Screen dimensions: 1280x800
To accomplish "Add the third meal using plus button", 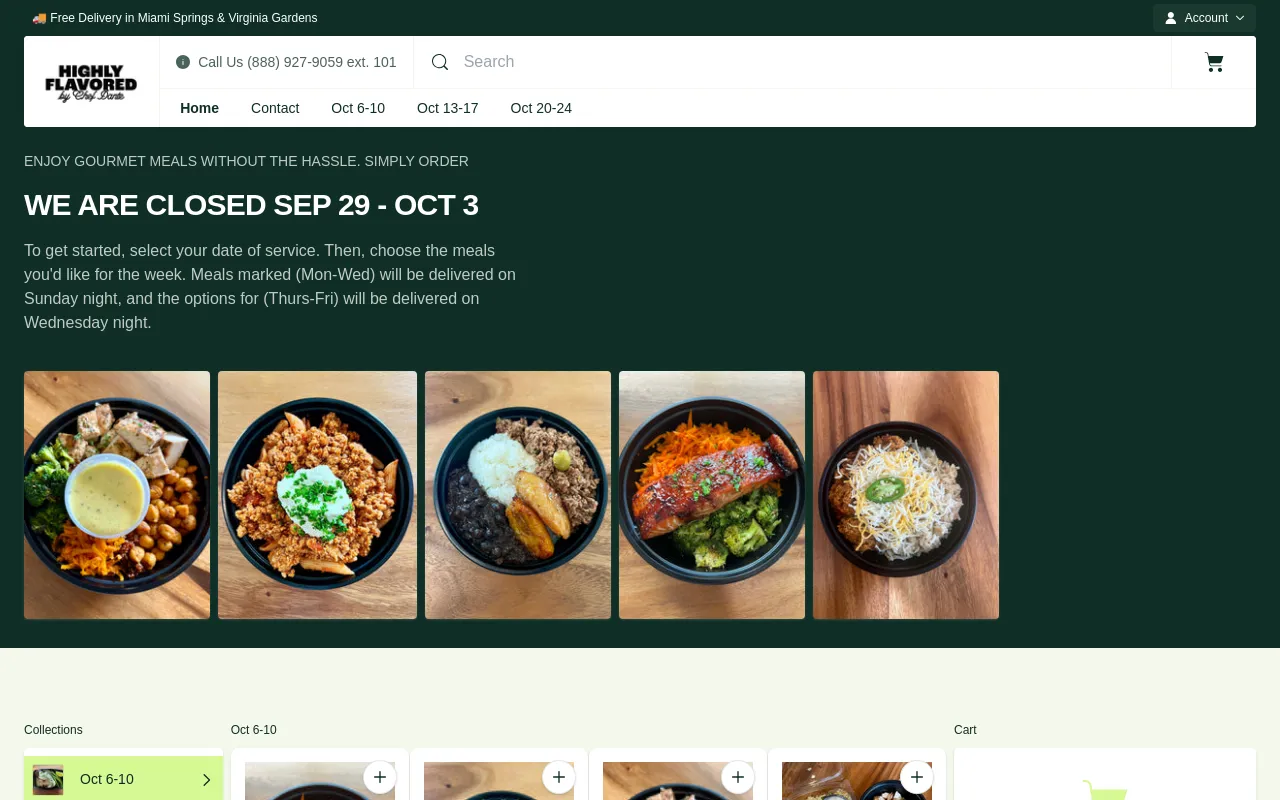I will pyautogui.click(x=738, y=777).
